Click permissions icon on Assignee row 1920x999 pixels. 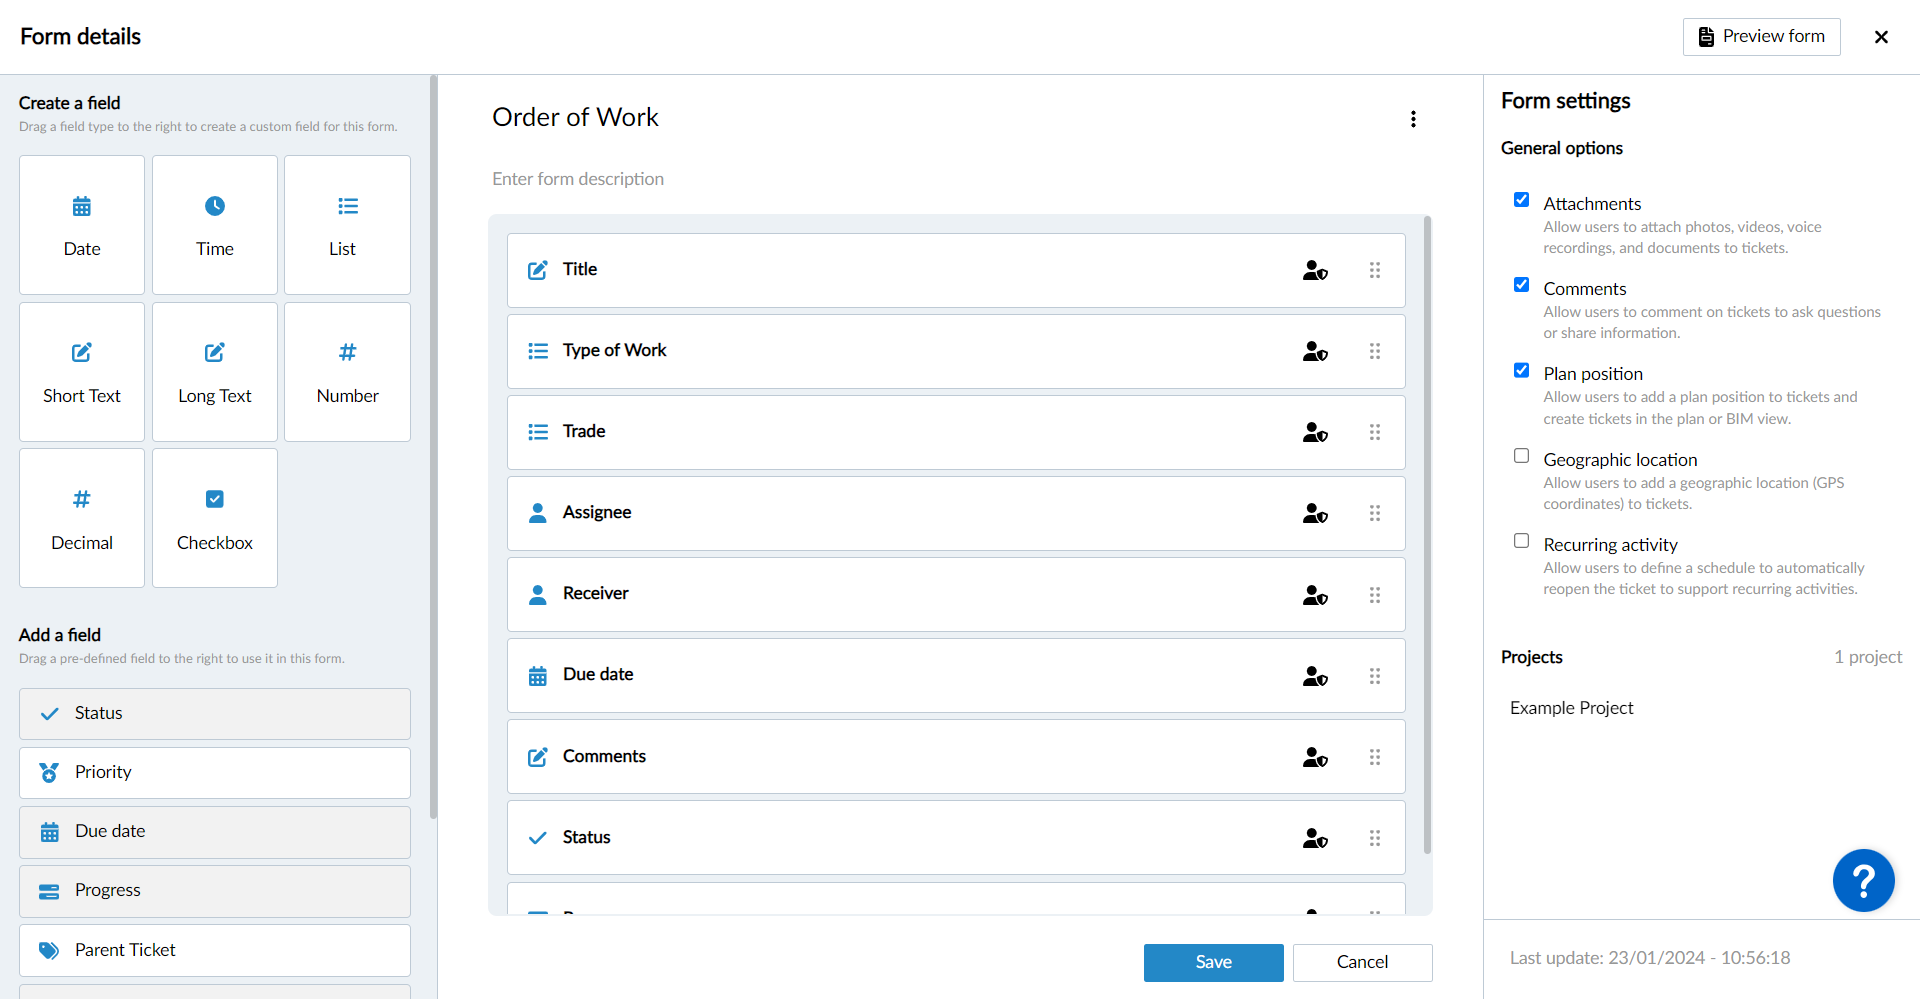(x=1315, y=513)
